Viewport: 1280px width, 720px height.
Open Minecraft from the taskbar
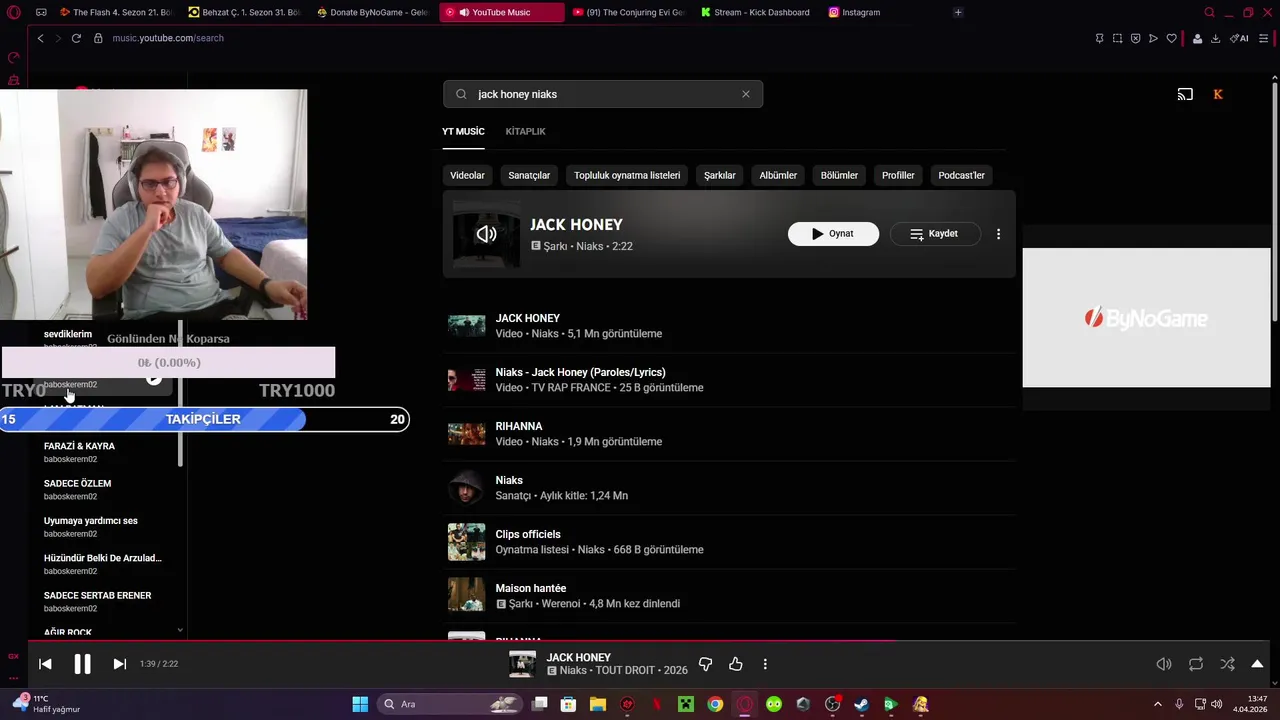click(686, 704)
